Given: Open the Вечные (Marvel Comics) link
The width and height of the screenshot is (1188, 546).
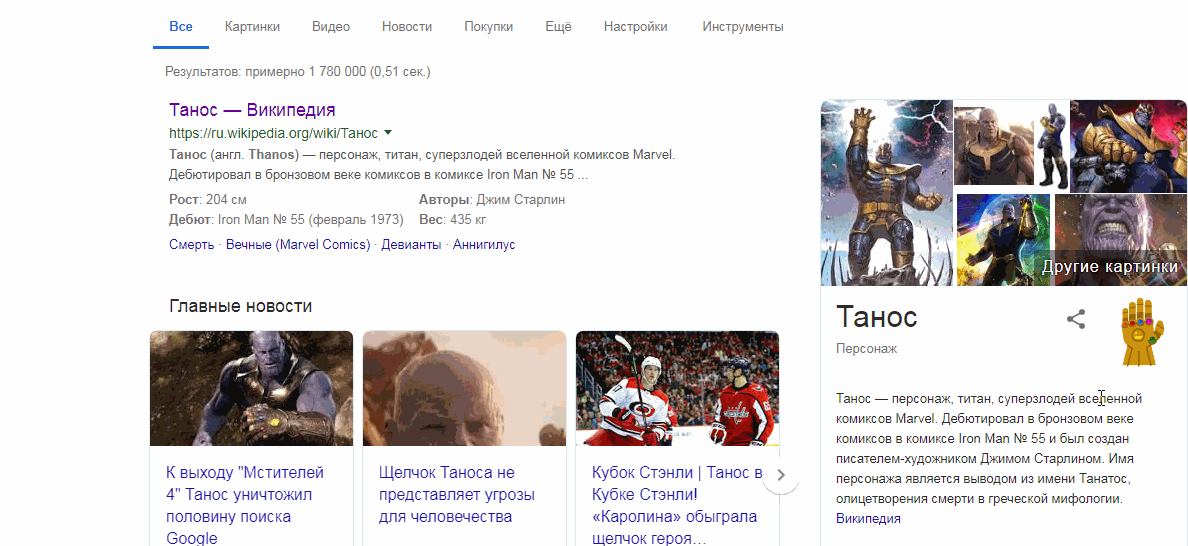Looking at the screenshot, I should click(x=298, y=245).
